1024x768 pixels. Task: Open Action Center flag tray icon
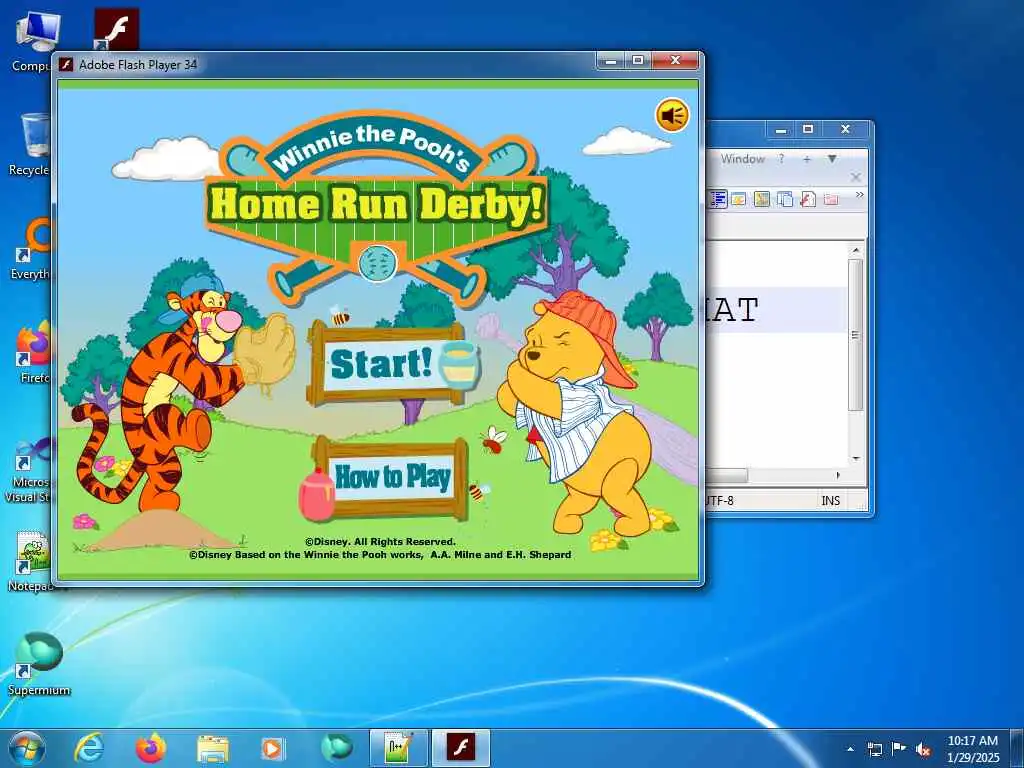[899, 749]
